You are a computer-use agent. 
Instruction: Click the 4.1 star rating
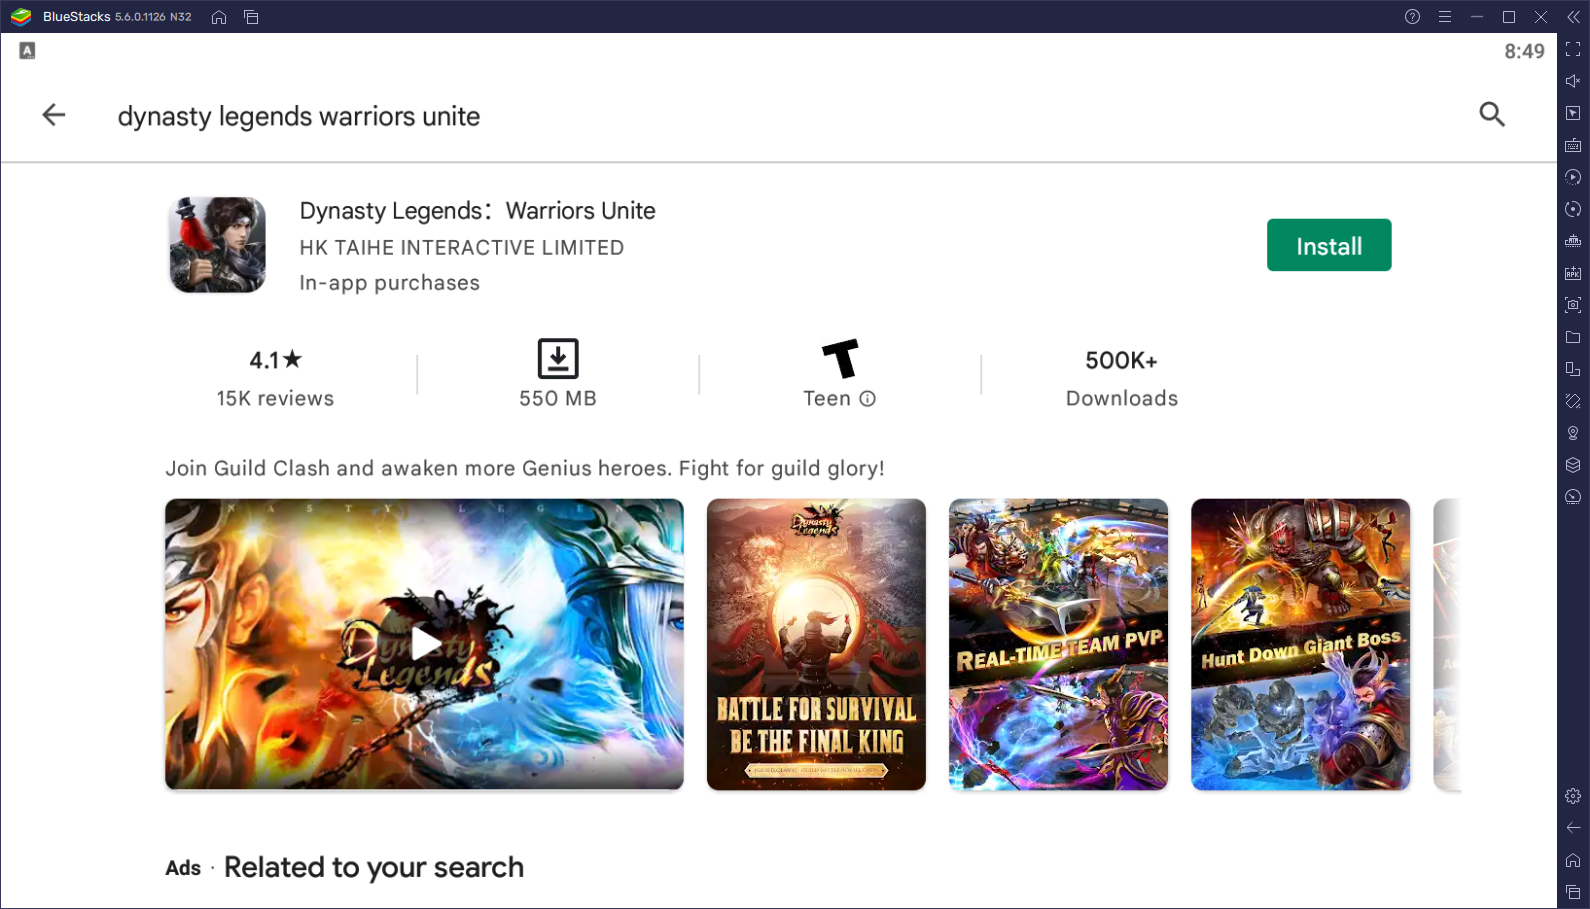(275, 360)
